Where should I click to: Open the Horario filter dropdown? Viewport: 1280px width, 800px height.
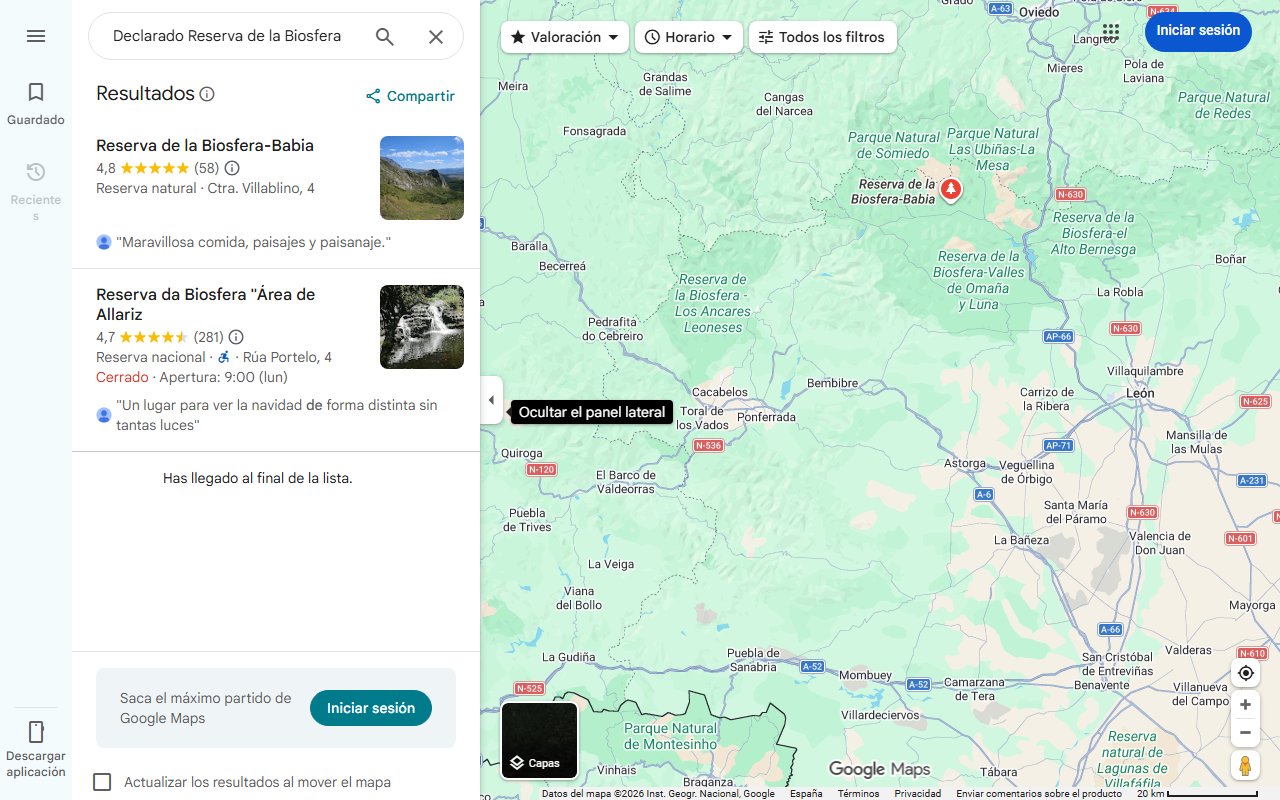coord(688,36)
